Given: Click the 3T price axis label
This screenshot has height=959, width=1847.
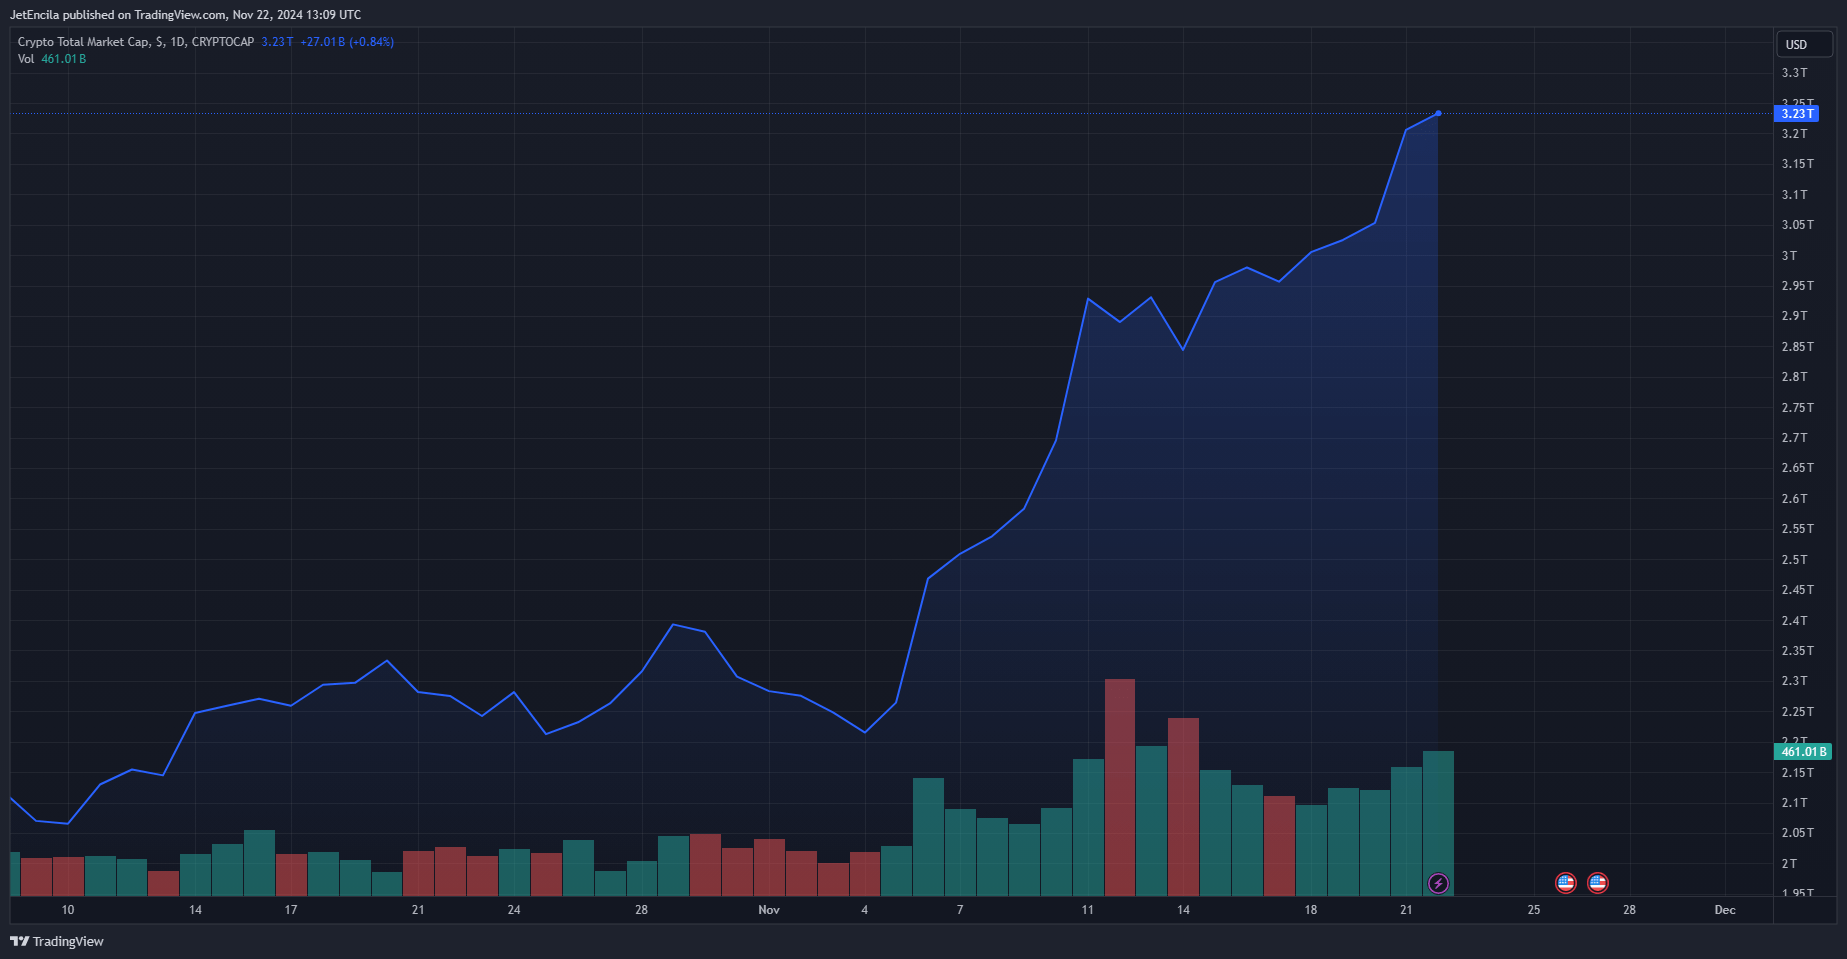Looking at the screenshot, I should point(1789,256).
